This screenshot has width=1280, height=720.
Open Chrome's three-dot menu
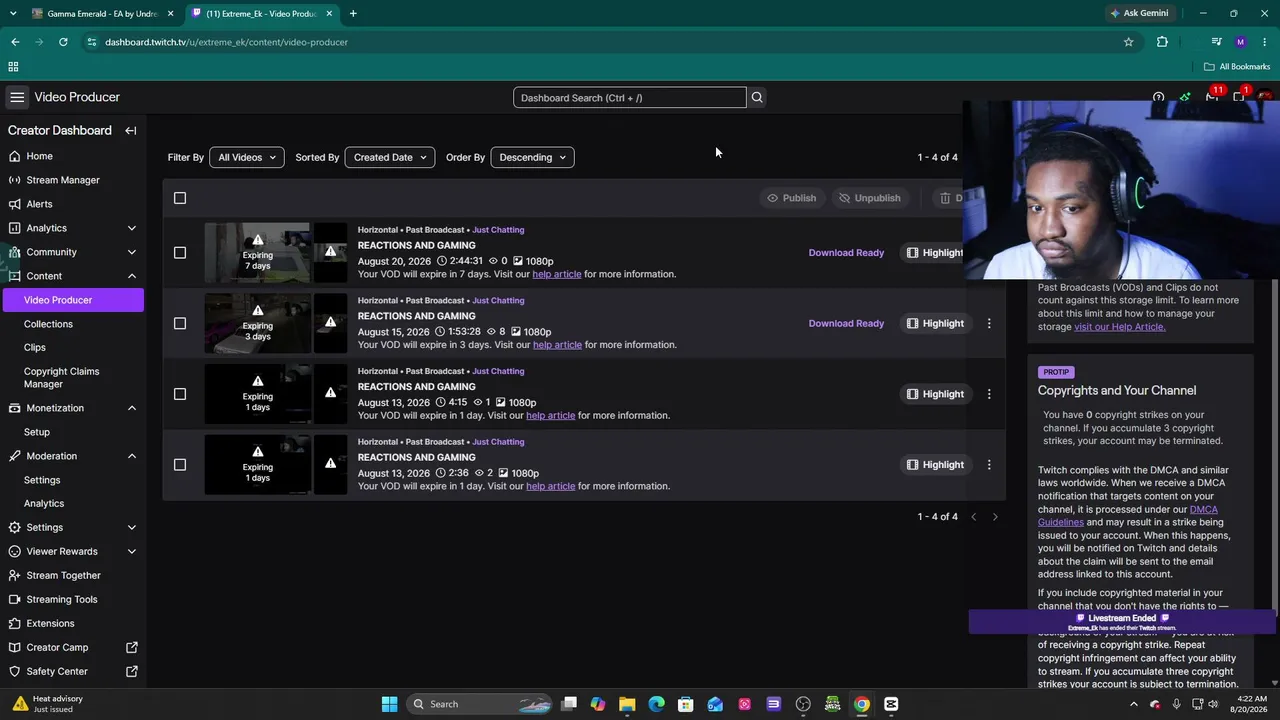coord(1265,42)
